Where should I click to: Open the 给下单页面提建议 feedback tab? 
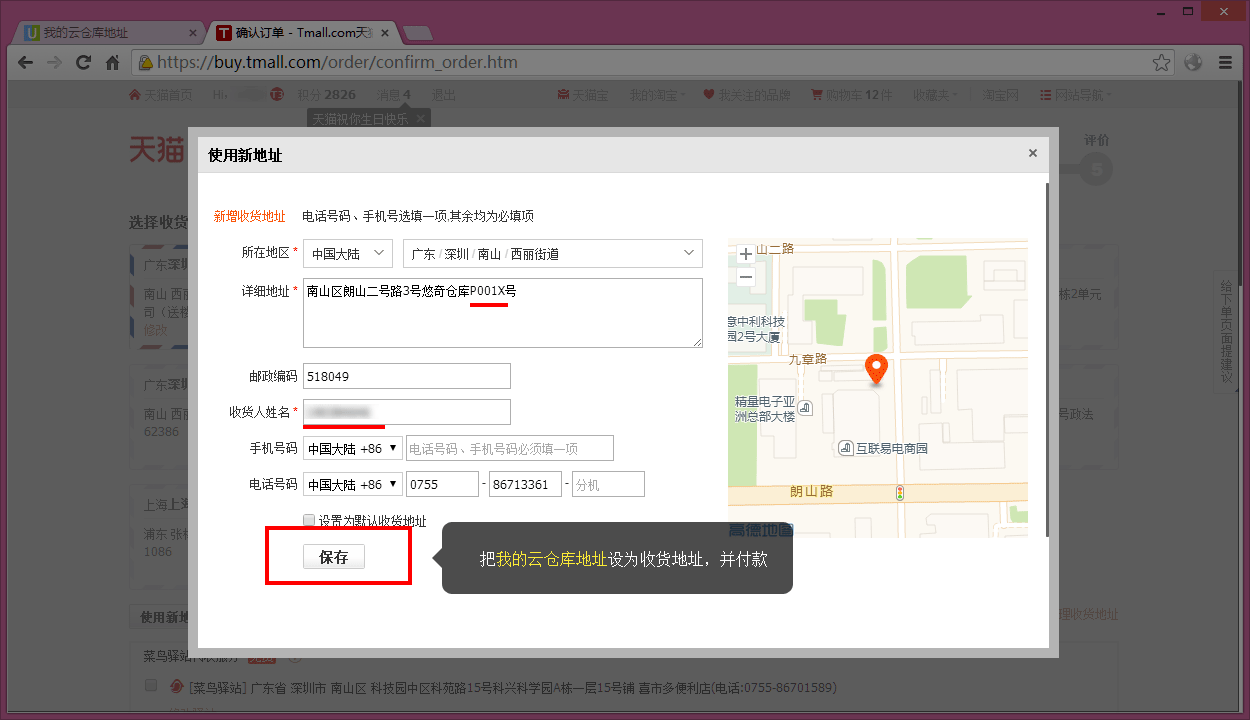1226,334
